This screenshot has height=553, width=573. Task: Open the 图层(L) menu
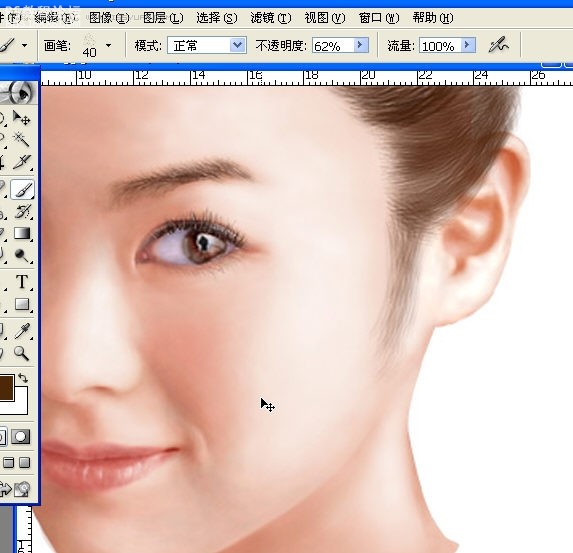(x=163, y=18)
